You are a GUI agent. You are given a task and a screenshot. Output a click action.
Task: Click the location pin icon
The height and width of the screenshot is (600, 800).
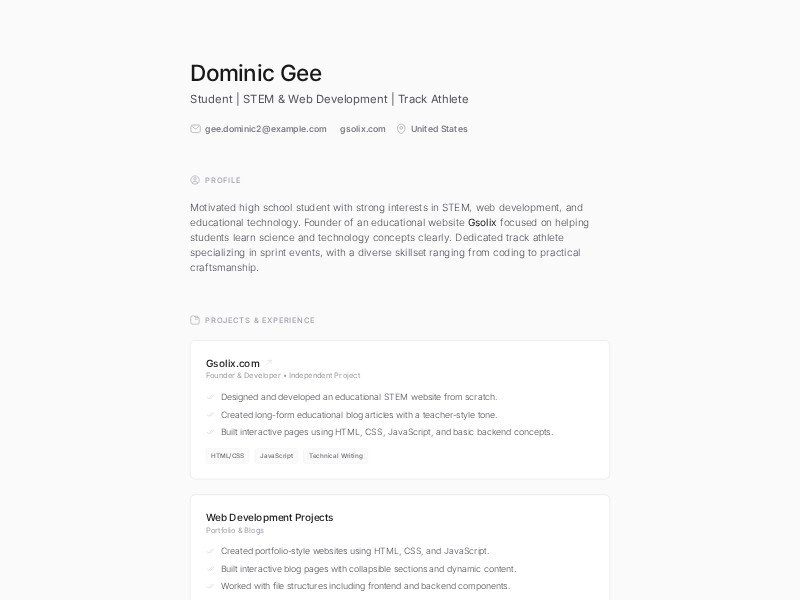coord(401,129)
